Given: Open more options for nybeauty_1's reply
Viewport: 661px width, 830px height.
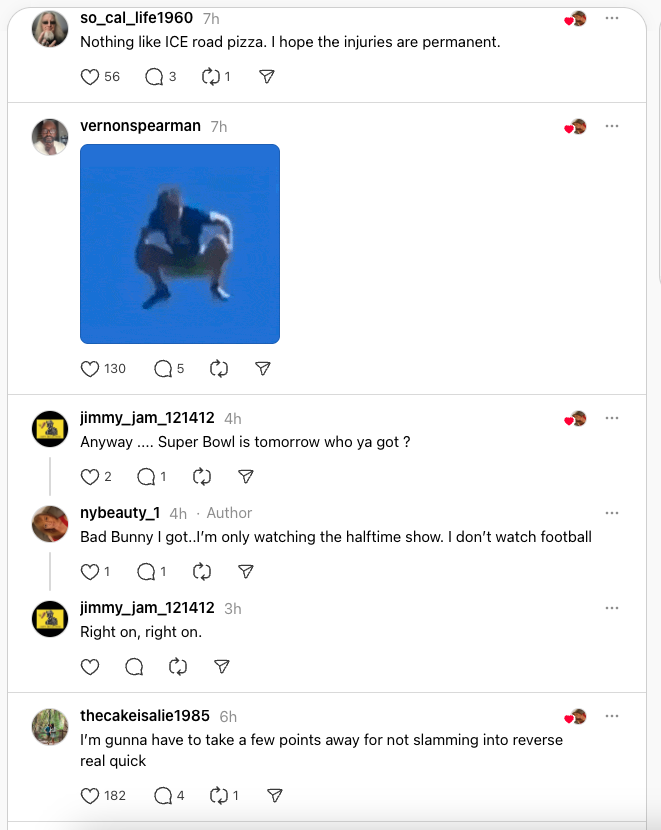Looking at the screenshot, I should point(612,513).
